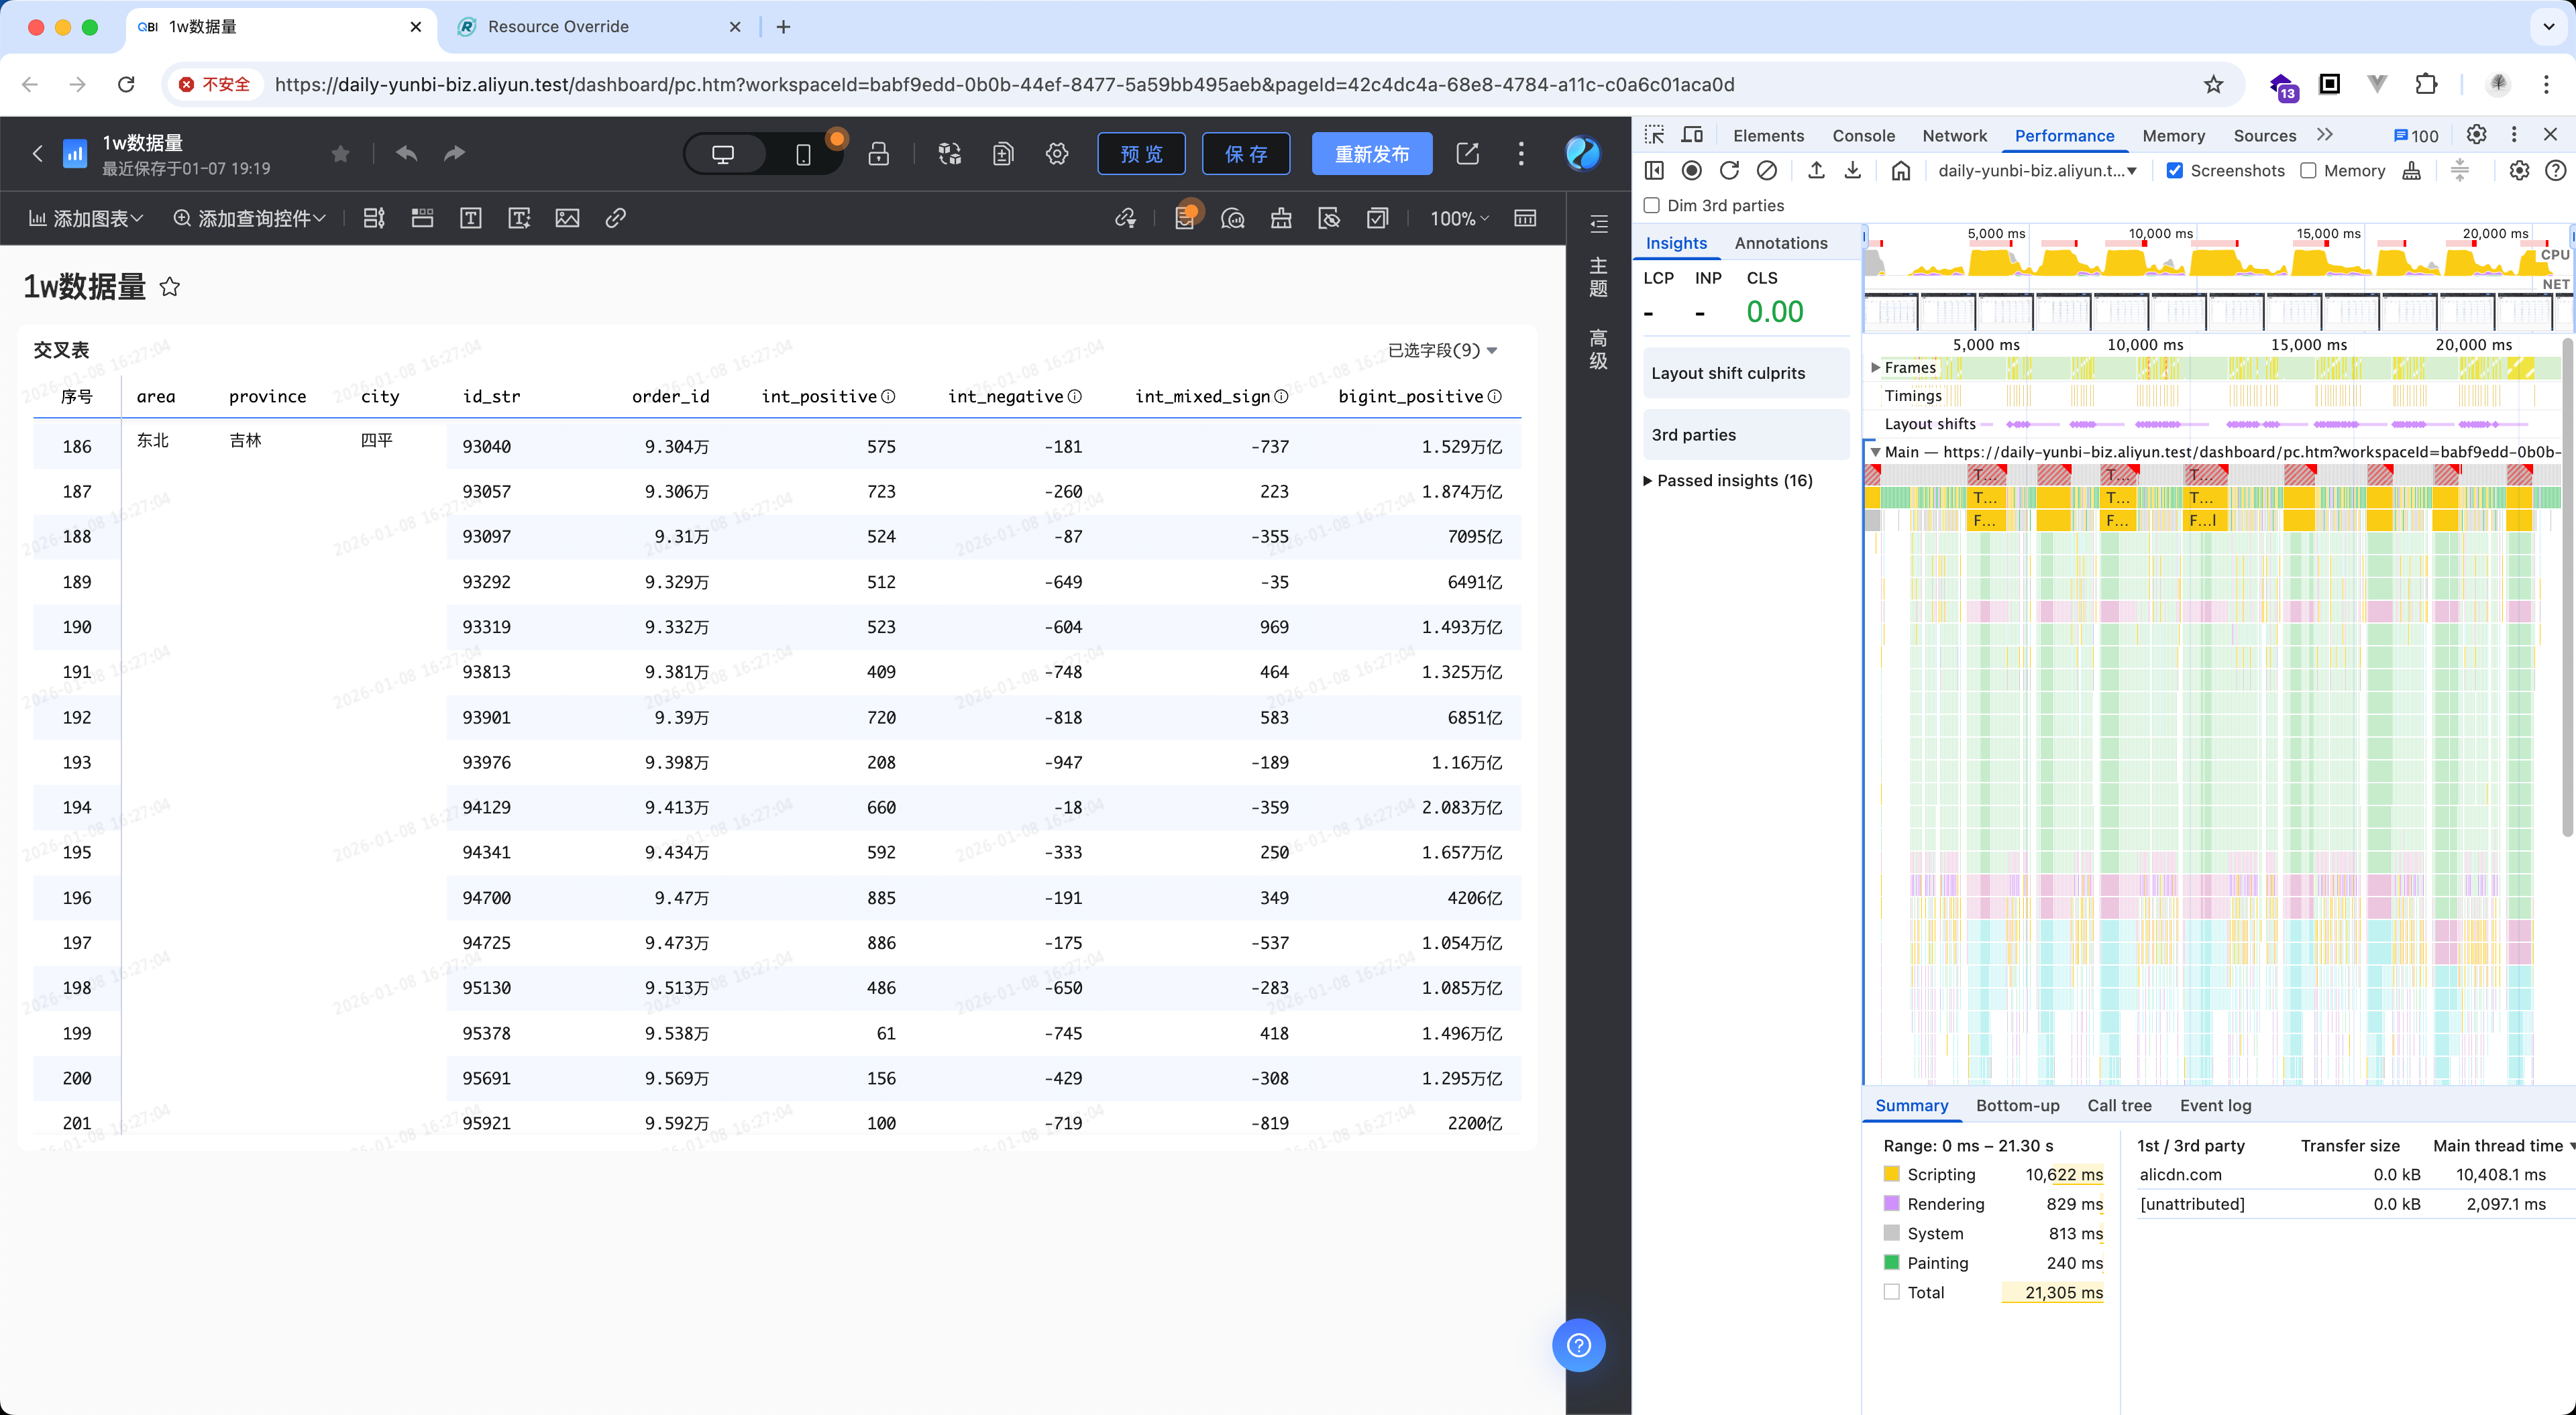
Task: Open the 已选字段(9) dropdown
Action: pyautogui.click(x=1442, y=350)
